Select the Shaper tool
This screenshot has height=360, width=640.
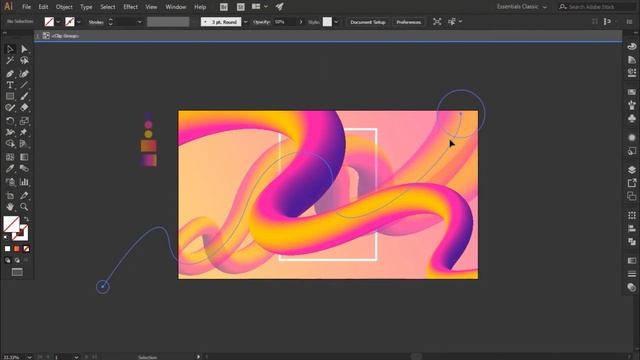click(10, 108)
